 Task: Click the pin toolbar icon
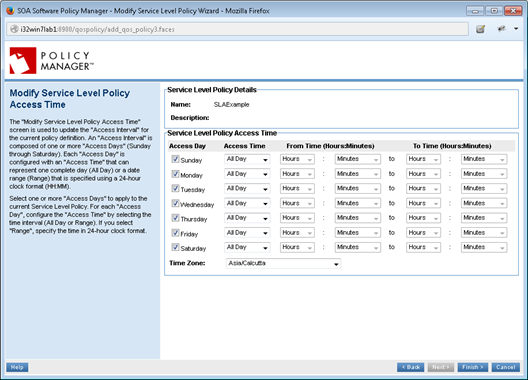pos(501,29)
